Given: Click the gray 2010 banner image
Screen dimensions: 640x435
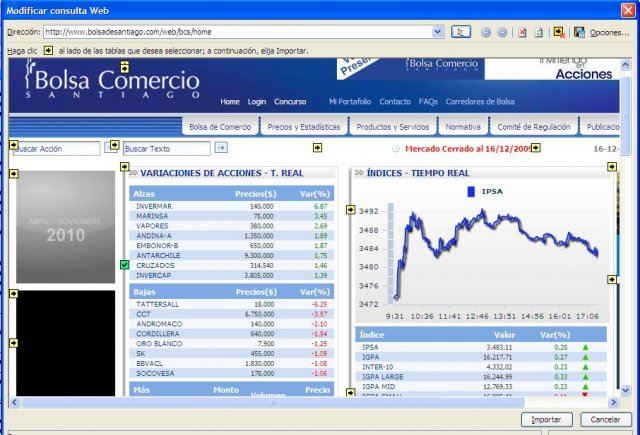Looking at the screenshot, I should [65, 226].
